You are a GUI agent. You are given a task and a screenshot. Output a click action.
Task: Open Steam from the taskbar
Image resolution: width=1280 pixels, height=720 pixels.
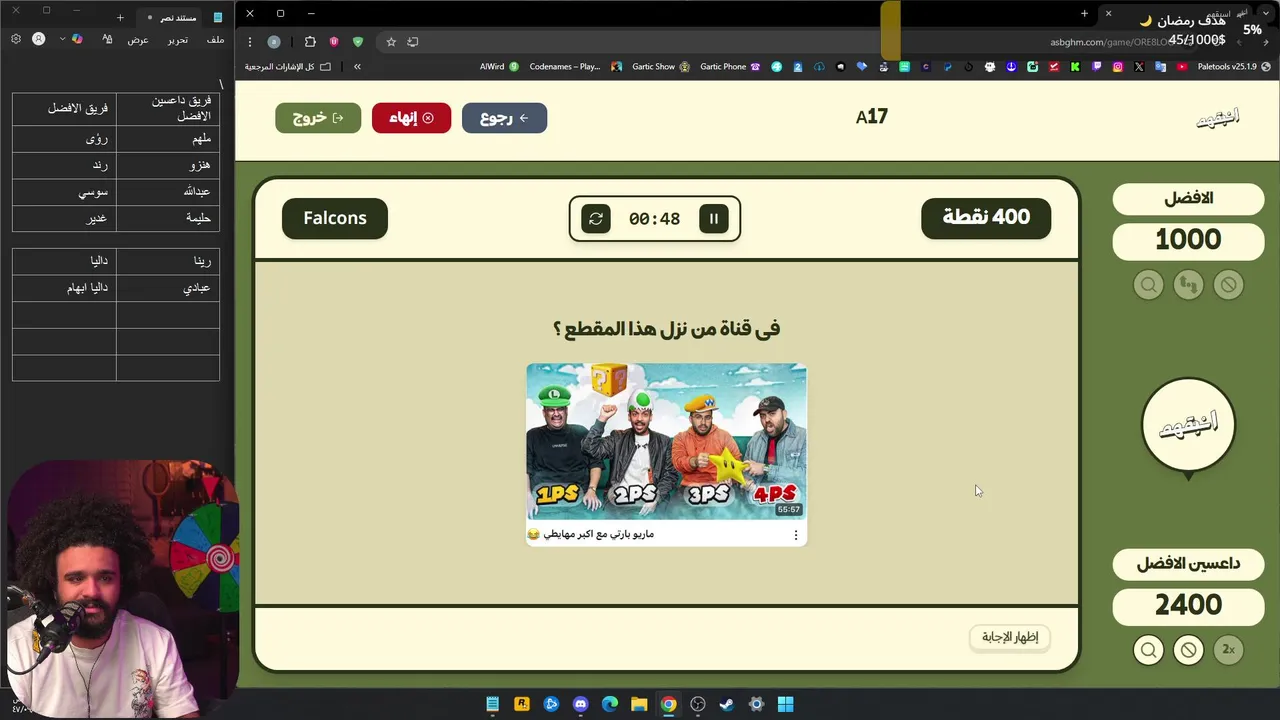click(727, 704)
